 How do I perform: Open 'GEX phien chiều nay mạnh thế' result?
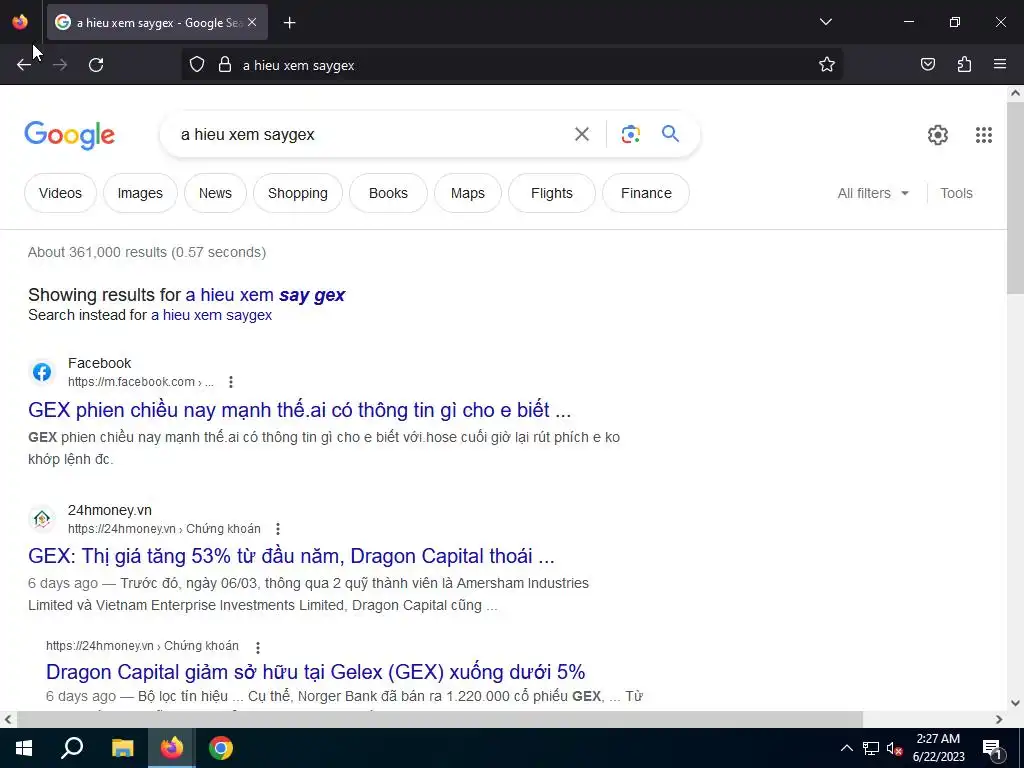tap(300, 410)
